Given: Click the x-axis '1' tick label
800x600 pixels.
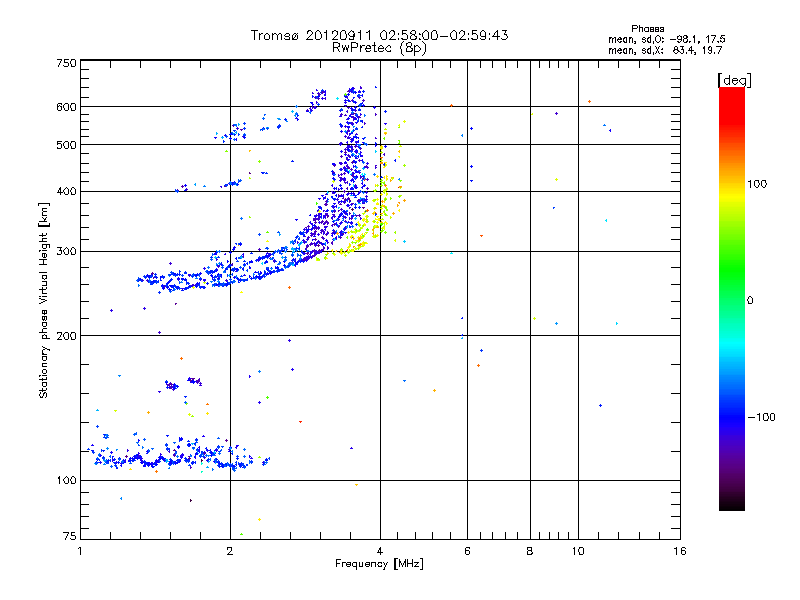Looking at the screenshot, I should tap(80, 551).
